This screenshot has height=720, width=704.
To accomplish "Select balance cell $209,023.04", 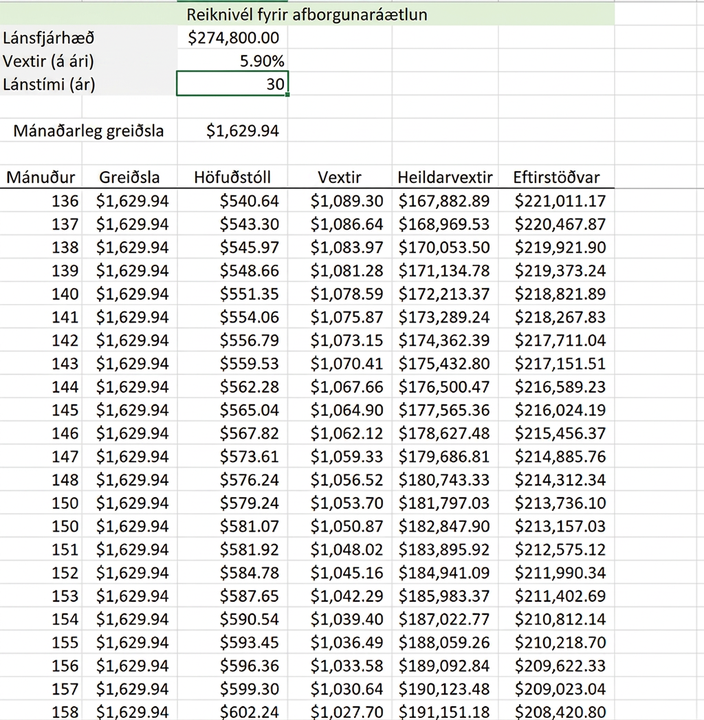I will pyautogui.click(x=556, y=689).
